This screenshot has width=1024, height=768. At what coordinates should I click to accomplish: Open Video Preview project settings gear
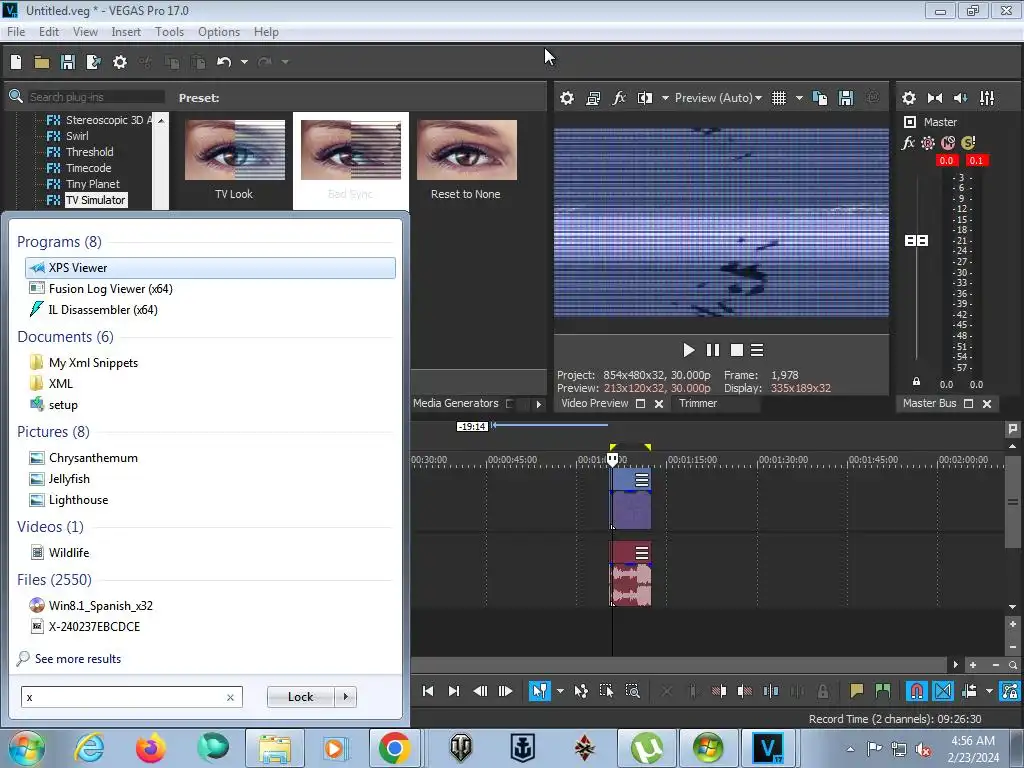(567, 98)
